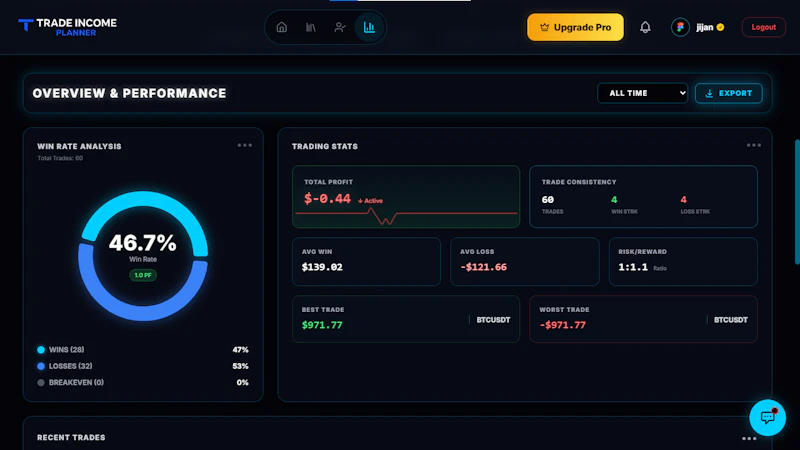The image size is (800, 450).
Task: Click the Upgrade Pro button
Action: (x=575, y=27)
